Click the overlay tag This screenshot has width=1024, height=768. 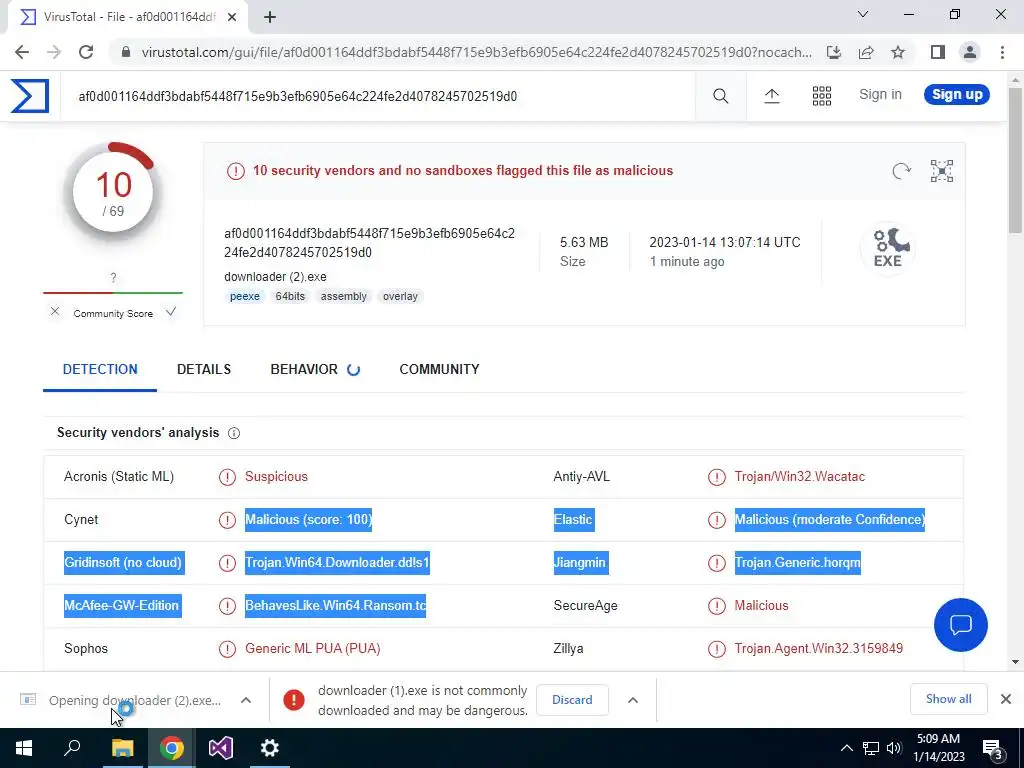pyautogui.click(x=400, y=296)
